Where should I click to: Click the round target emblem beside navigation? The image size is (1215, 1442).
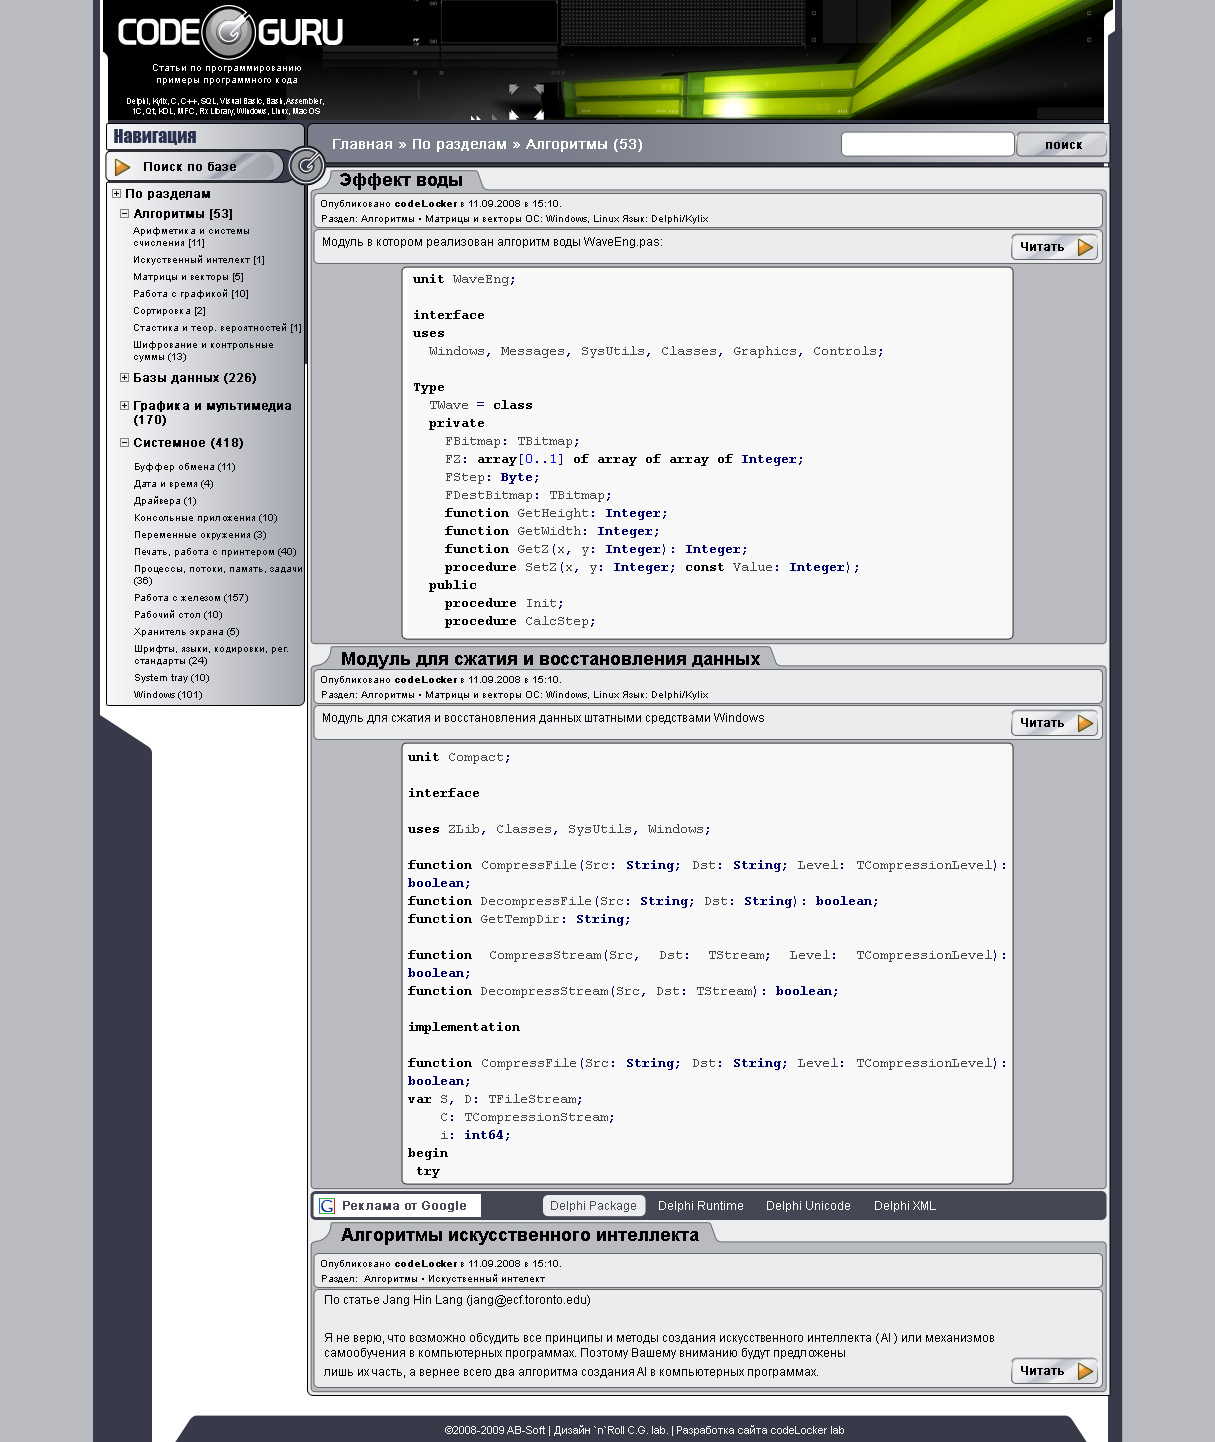(x=306, y=165)
